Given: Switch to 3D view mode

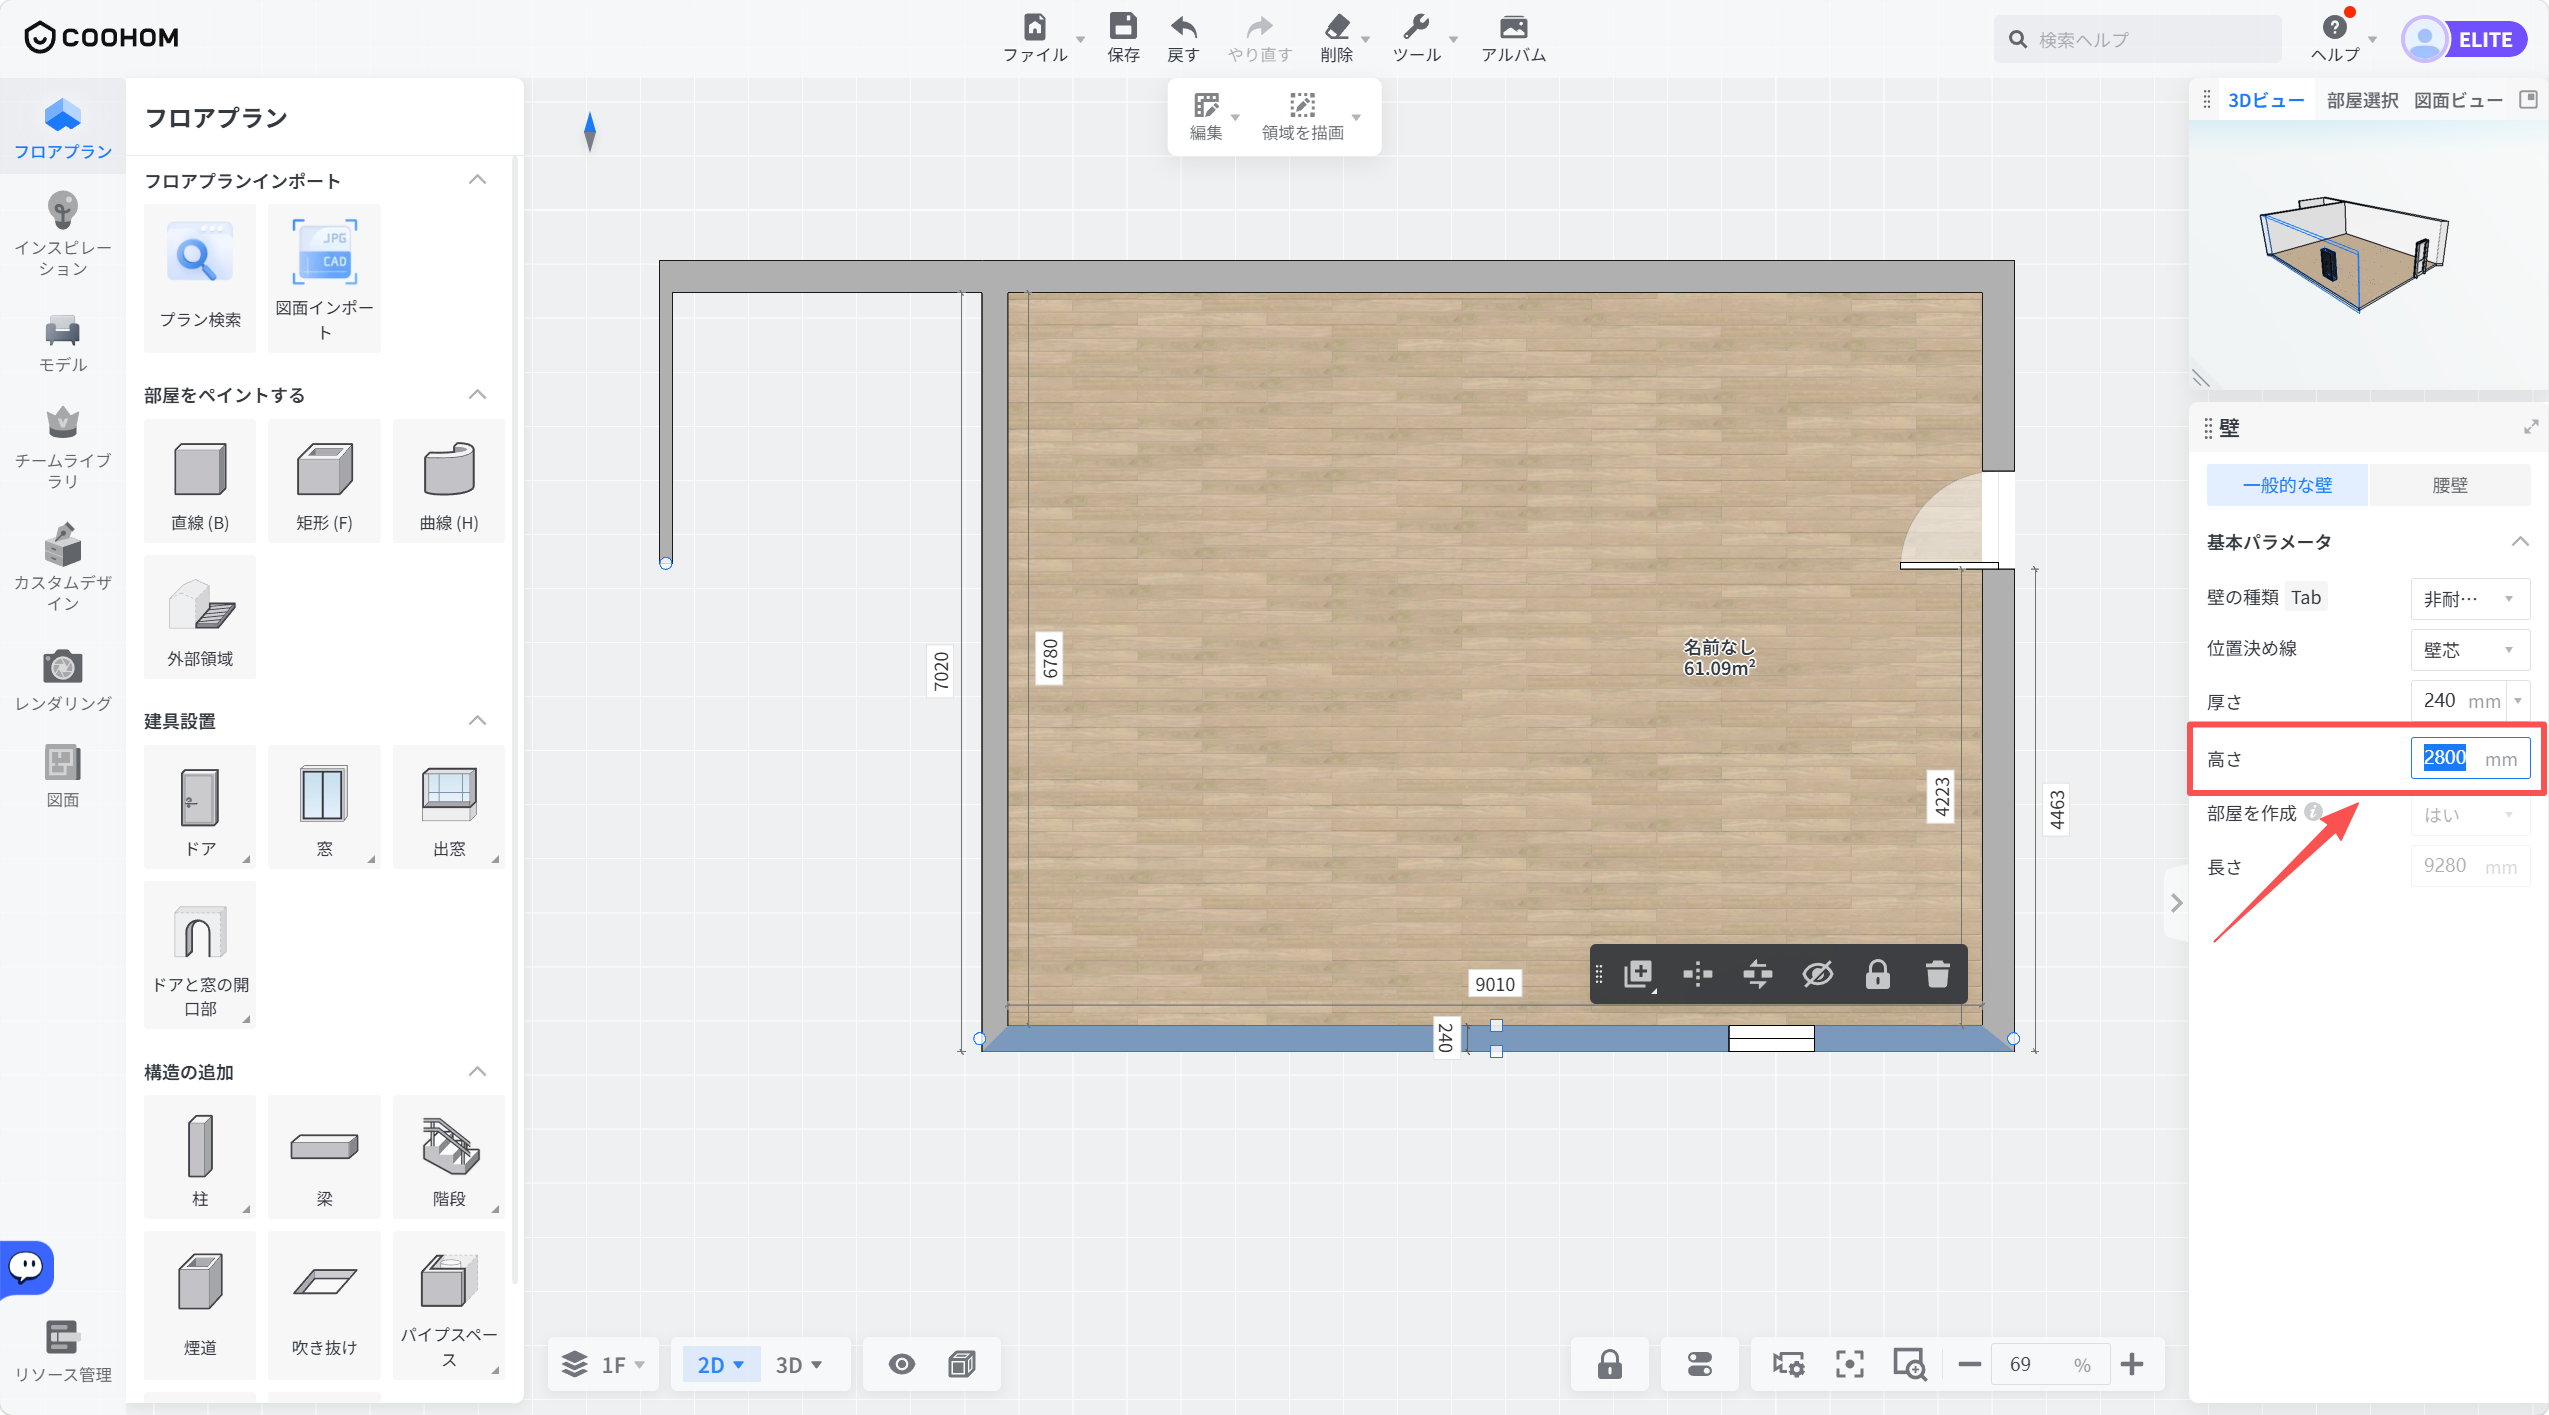Looking at the screenshot, I should (x=798, y=1365).
